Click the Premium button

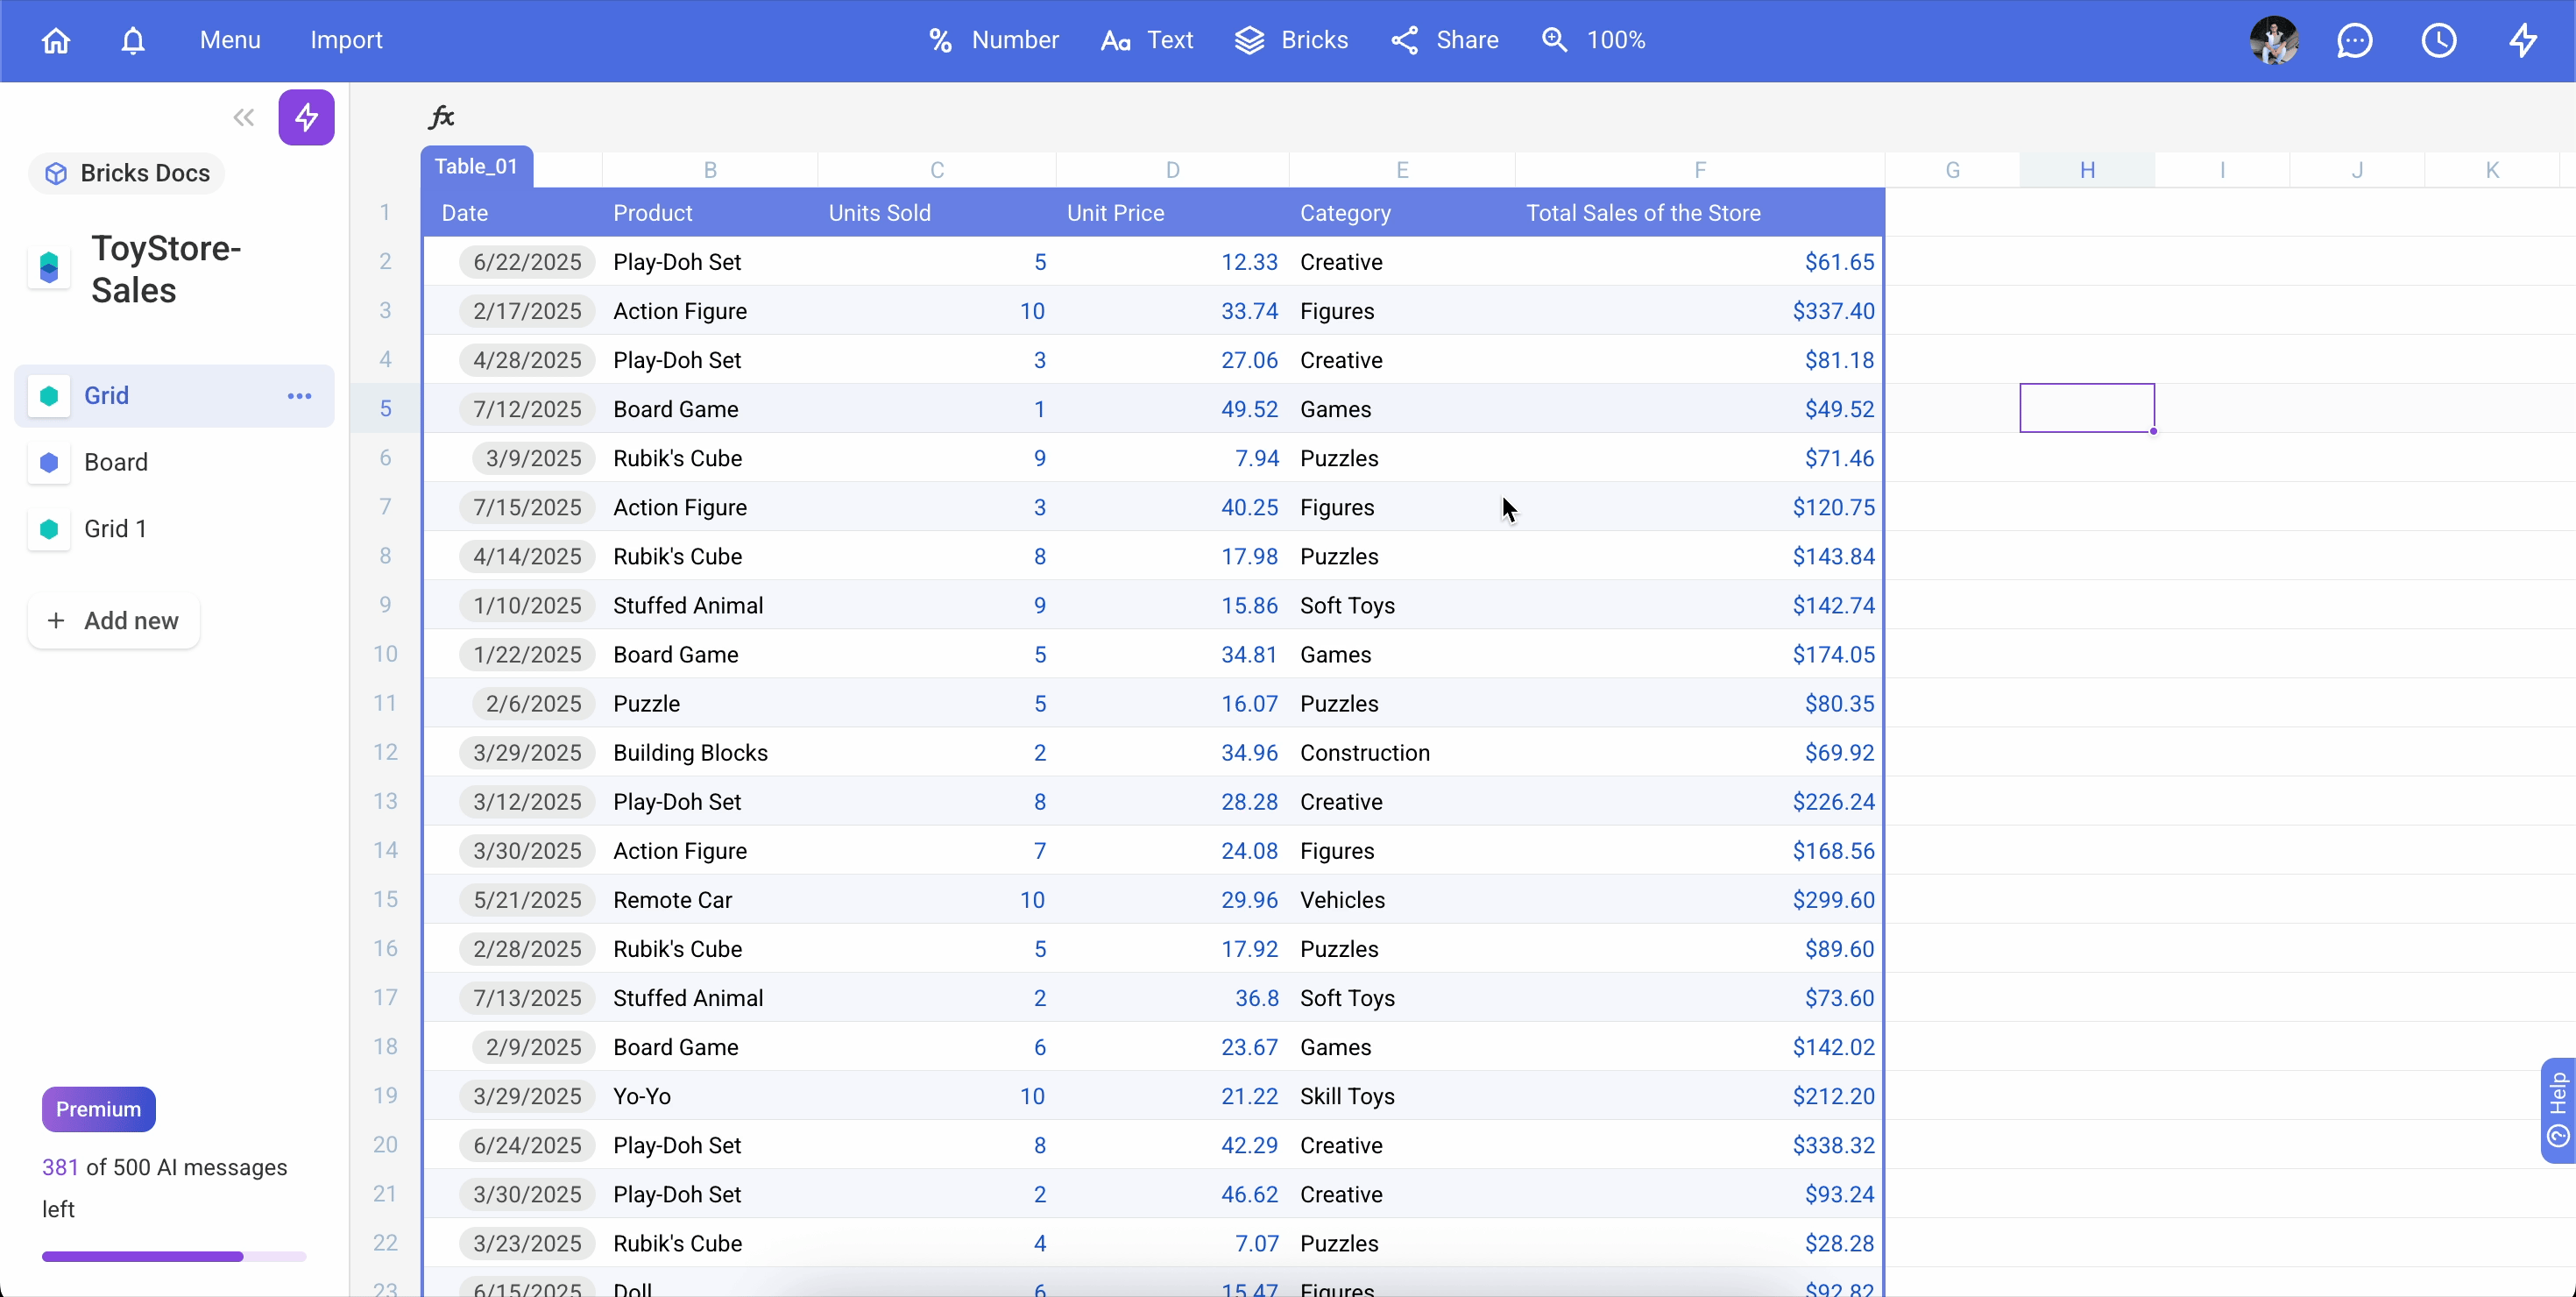click(x=97, y=1109)
